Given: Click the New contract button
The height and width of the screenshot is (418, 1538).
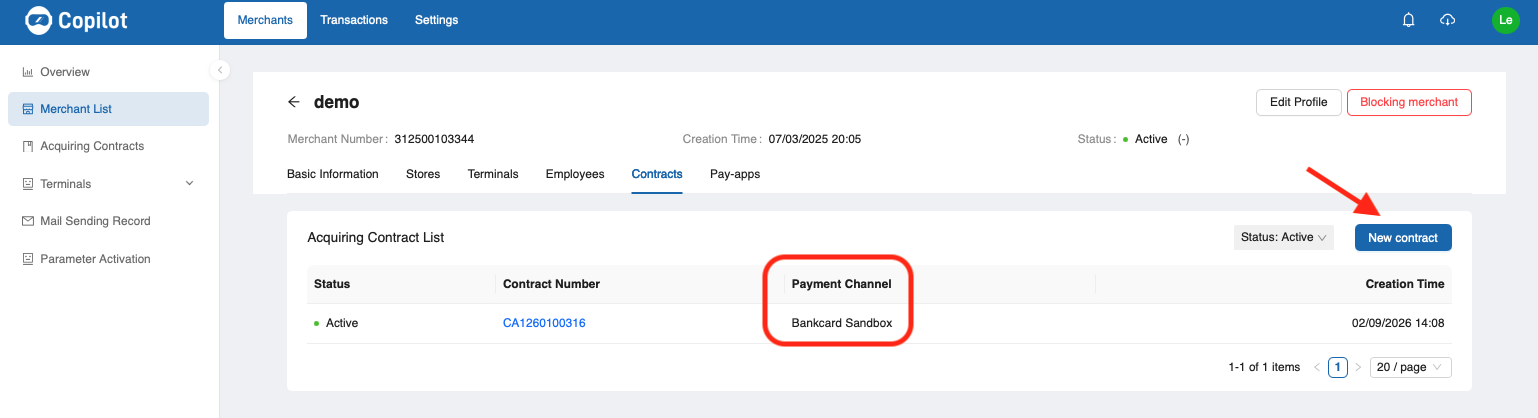Looking at the screenshot, I should 1402,238.
